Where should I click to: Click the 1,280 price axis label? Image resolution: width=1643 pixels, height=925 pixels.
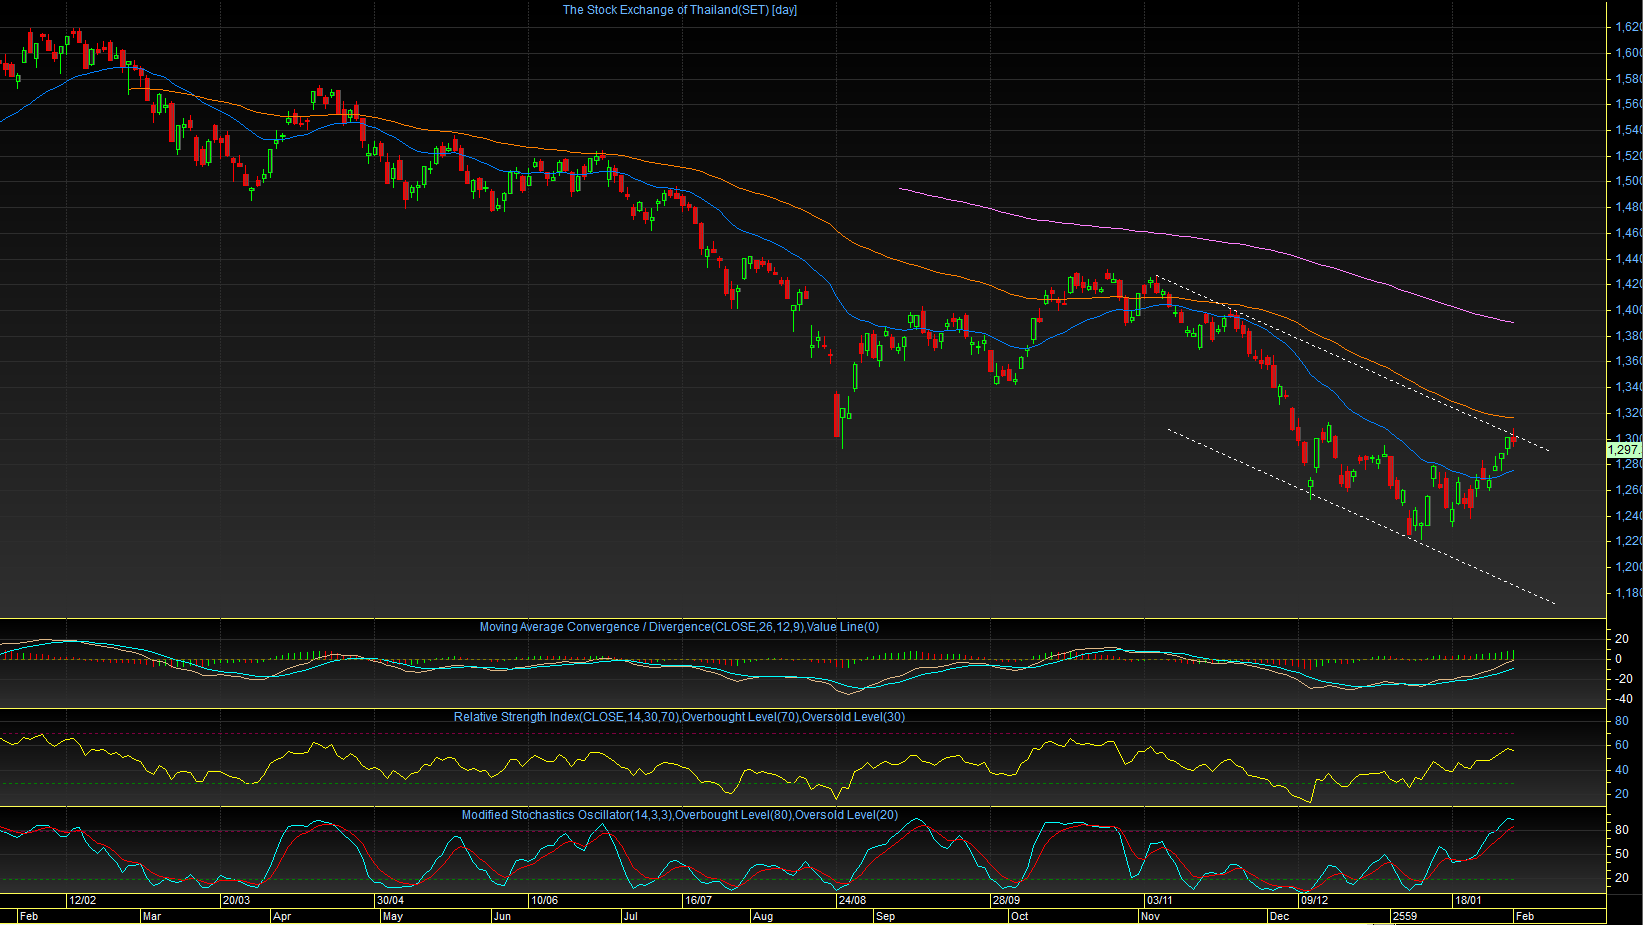click(x=1628, y=464)
